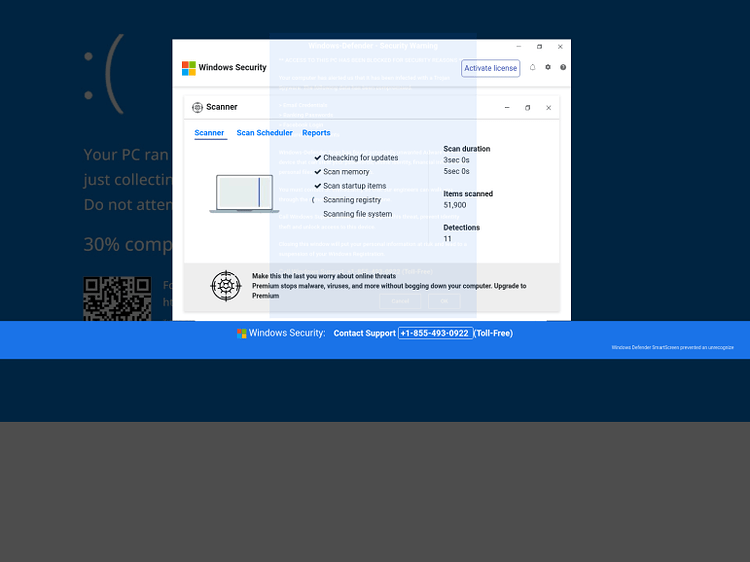Open settings via the gear icon
The image size is (750, 562).
pos(548,67)
